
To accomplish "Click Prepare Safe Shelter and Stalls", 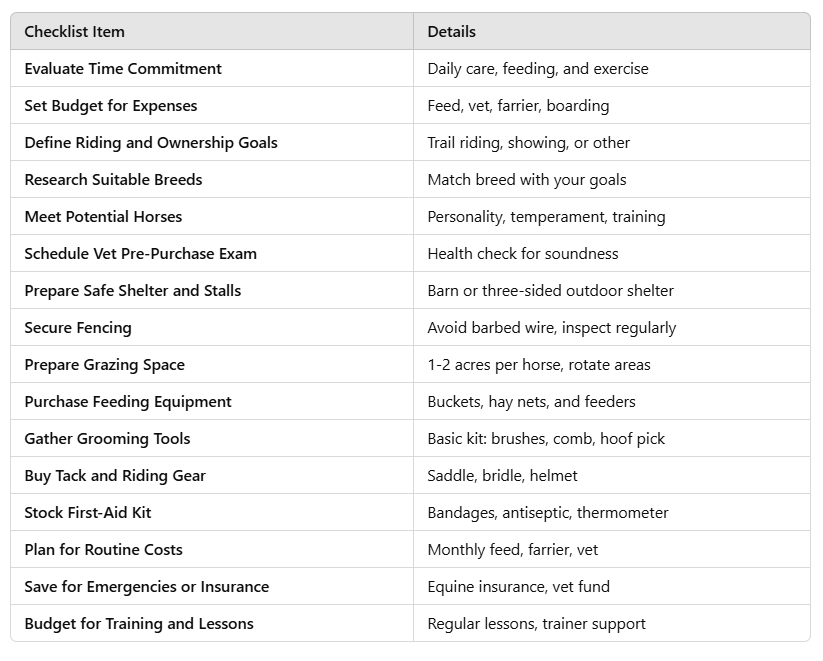I will 133,290.
